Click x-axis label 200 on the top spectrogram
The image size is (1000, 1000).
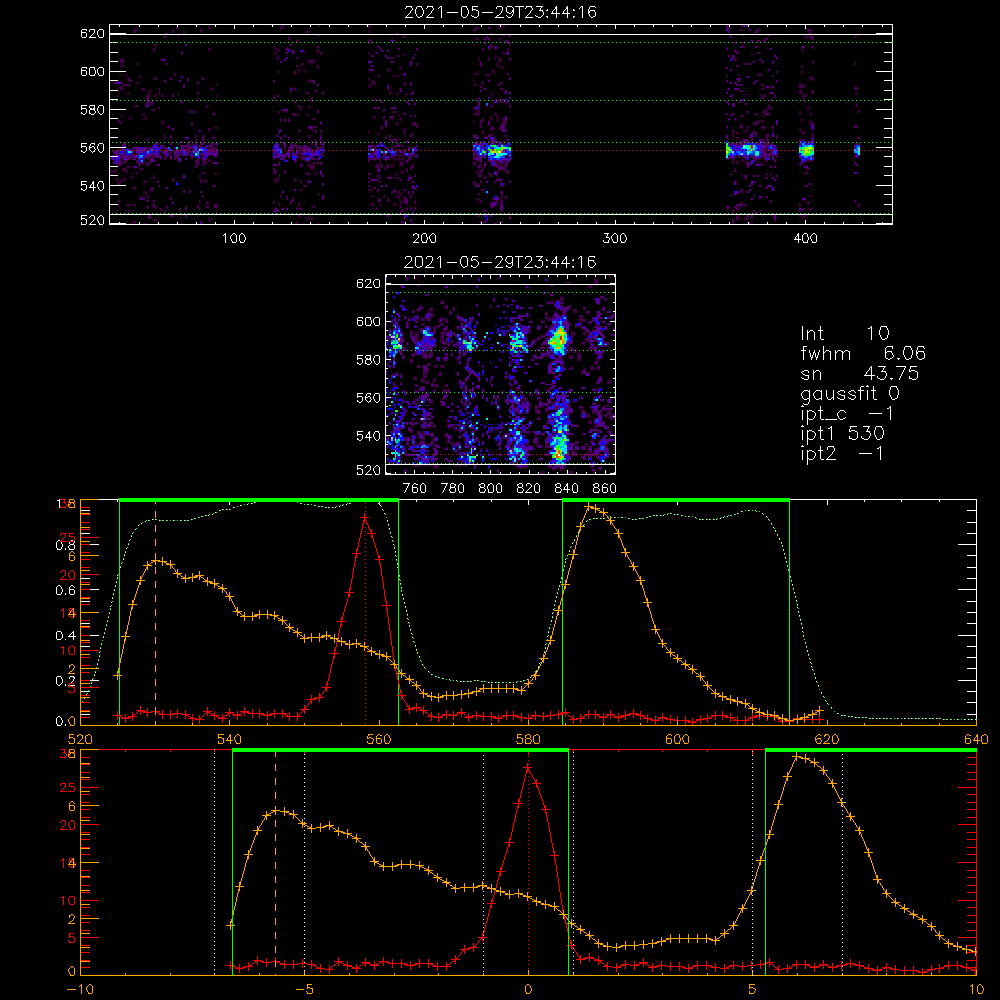coord(425,239)
